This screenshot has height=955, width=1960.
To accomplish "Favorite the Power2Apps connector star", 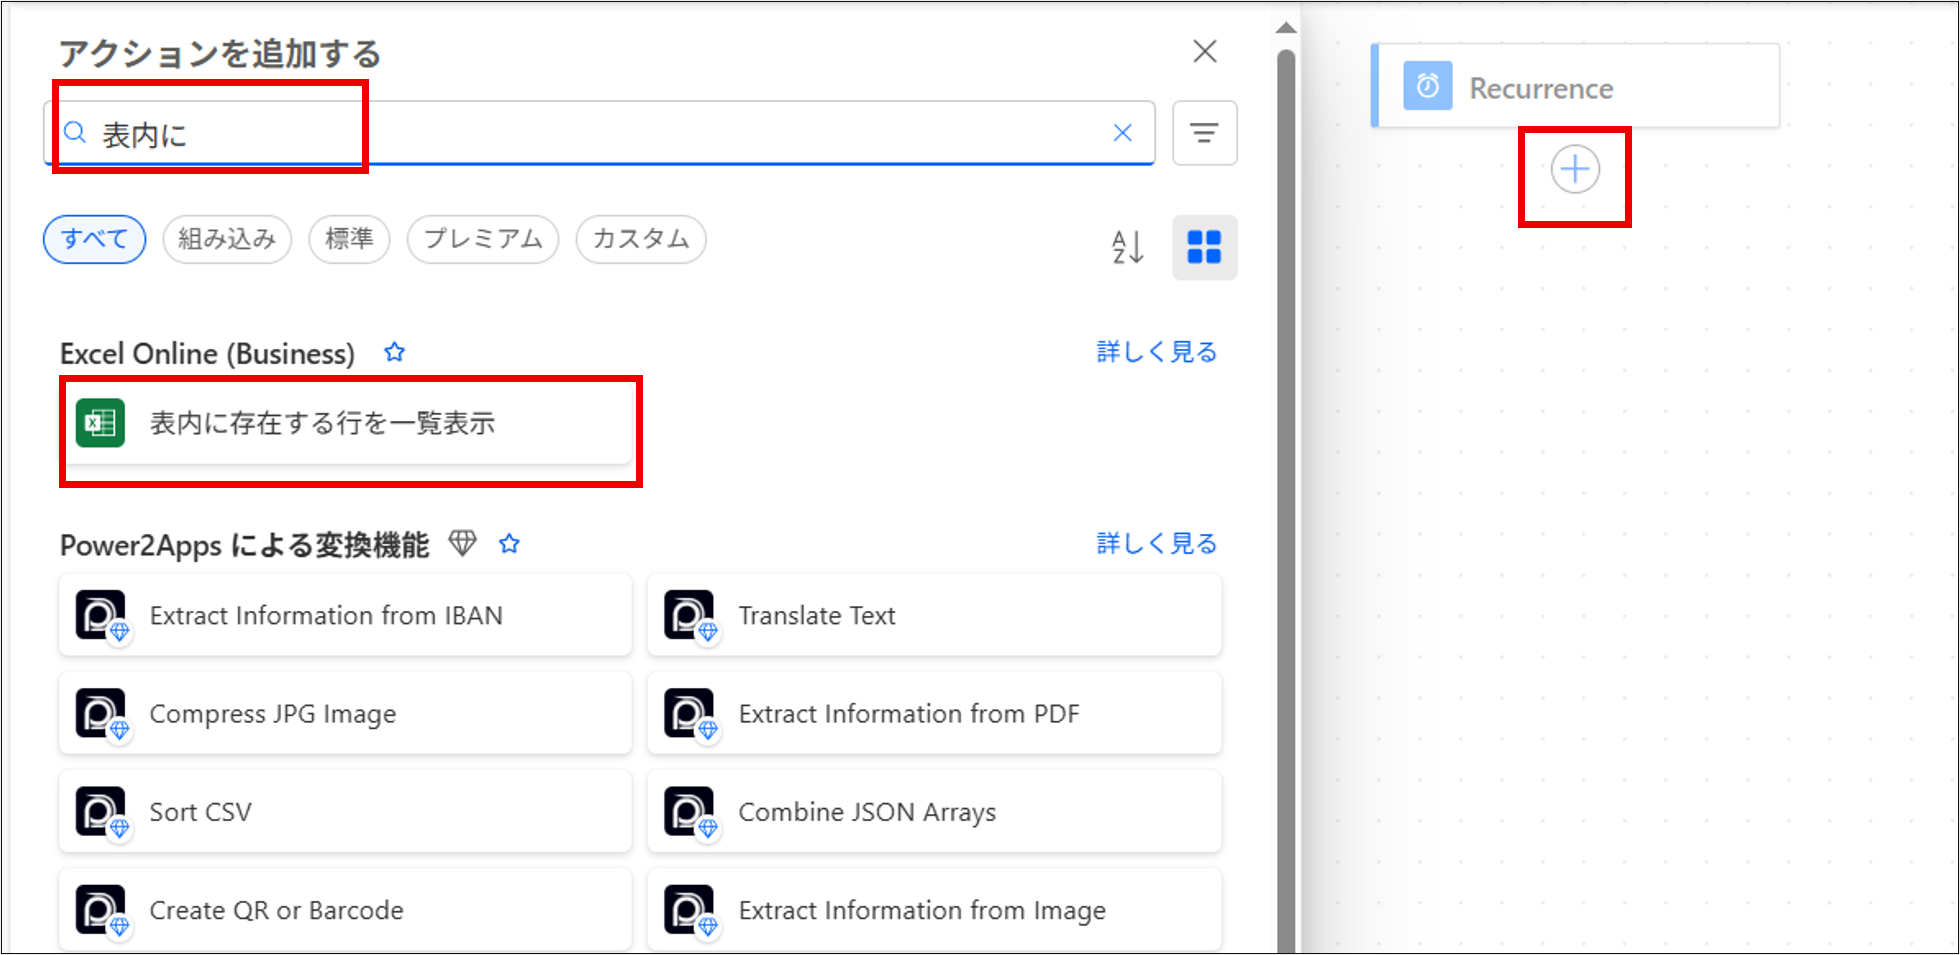I will [510, 544].
